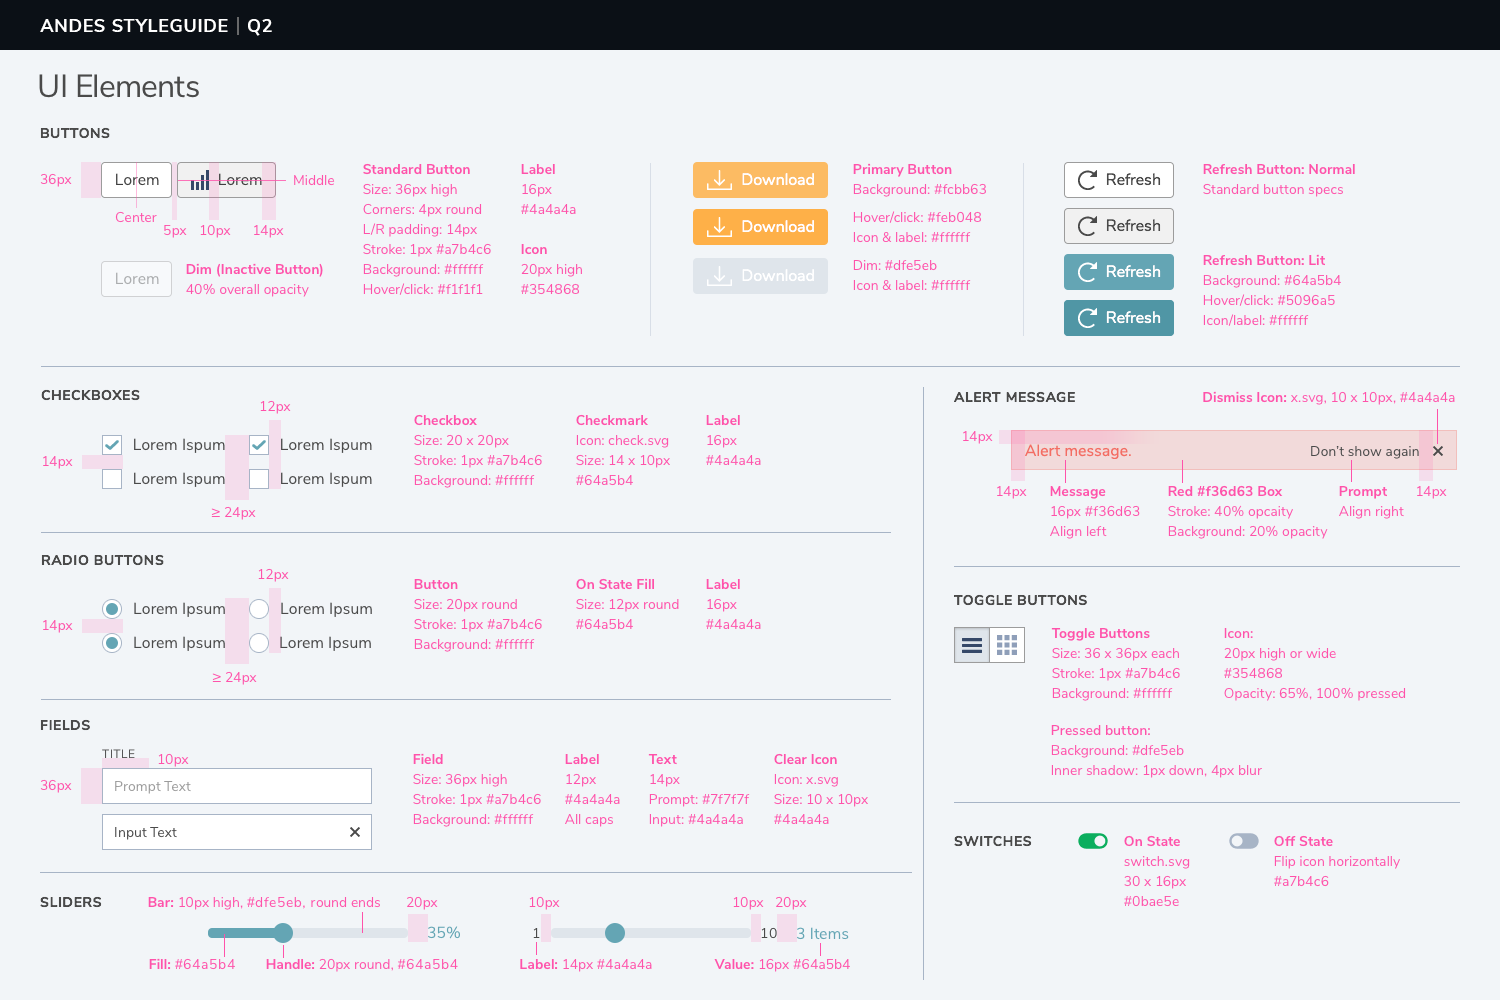This screenshot has height=1000, width=1500.
Task: Click the 35% value label beside the slider
Action: tap(444, 933)
